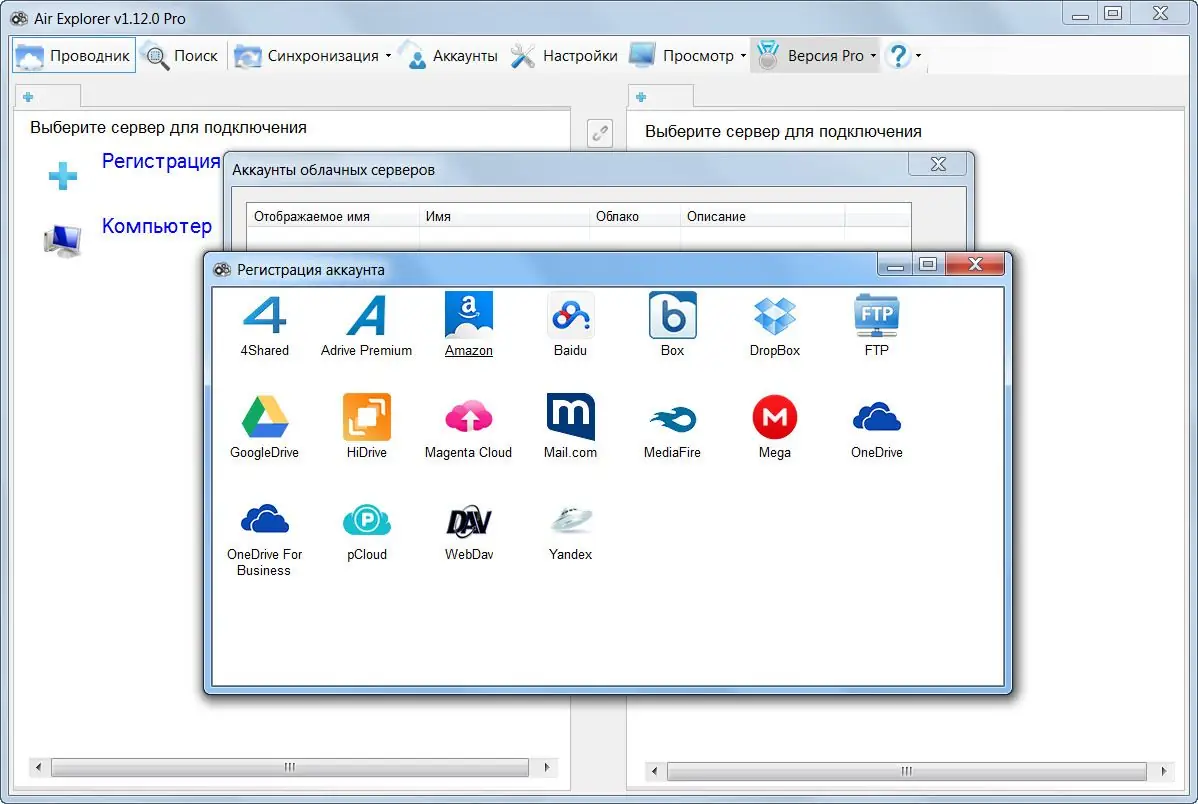Click right pane scrollbar right arrow

tap(1163, 770)
